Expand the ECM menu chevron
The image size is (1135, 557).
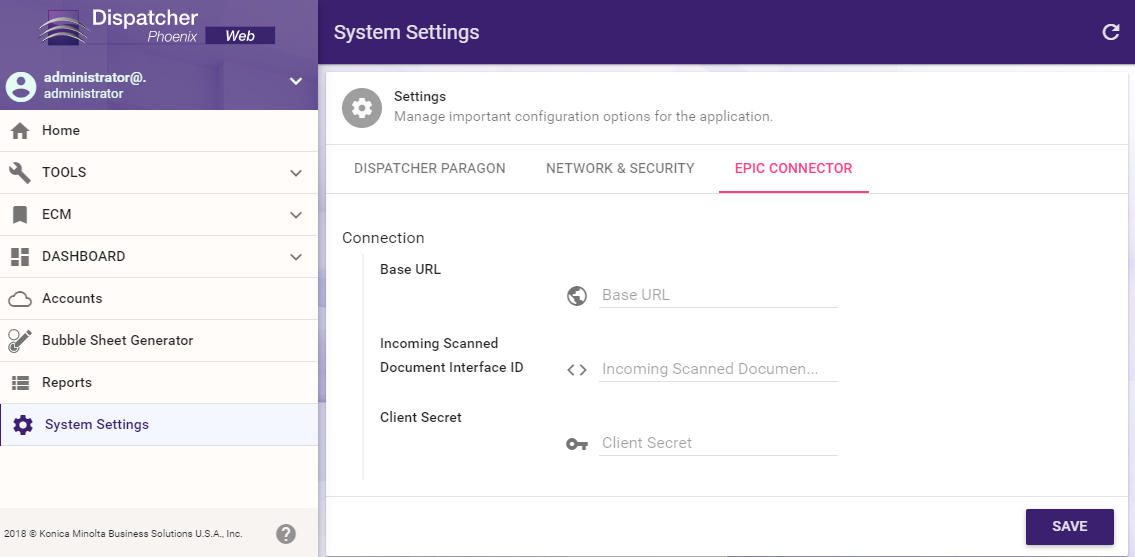pyautogui.click(x=295, y=215)
